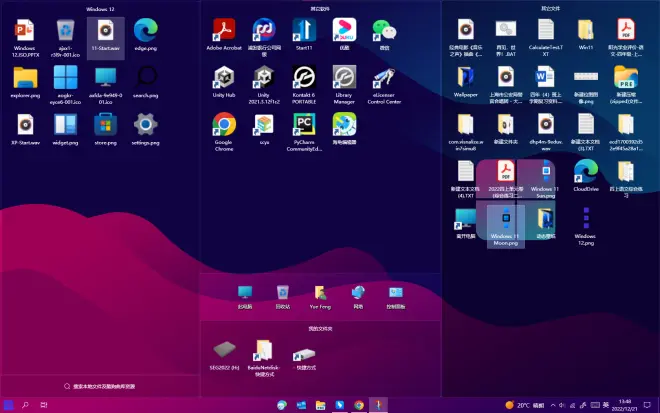Launch Unity 2021.3.12f1c2 editor shortcut
The image size is (660, 413).
264,85
